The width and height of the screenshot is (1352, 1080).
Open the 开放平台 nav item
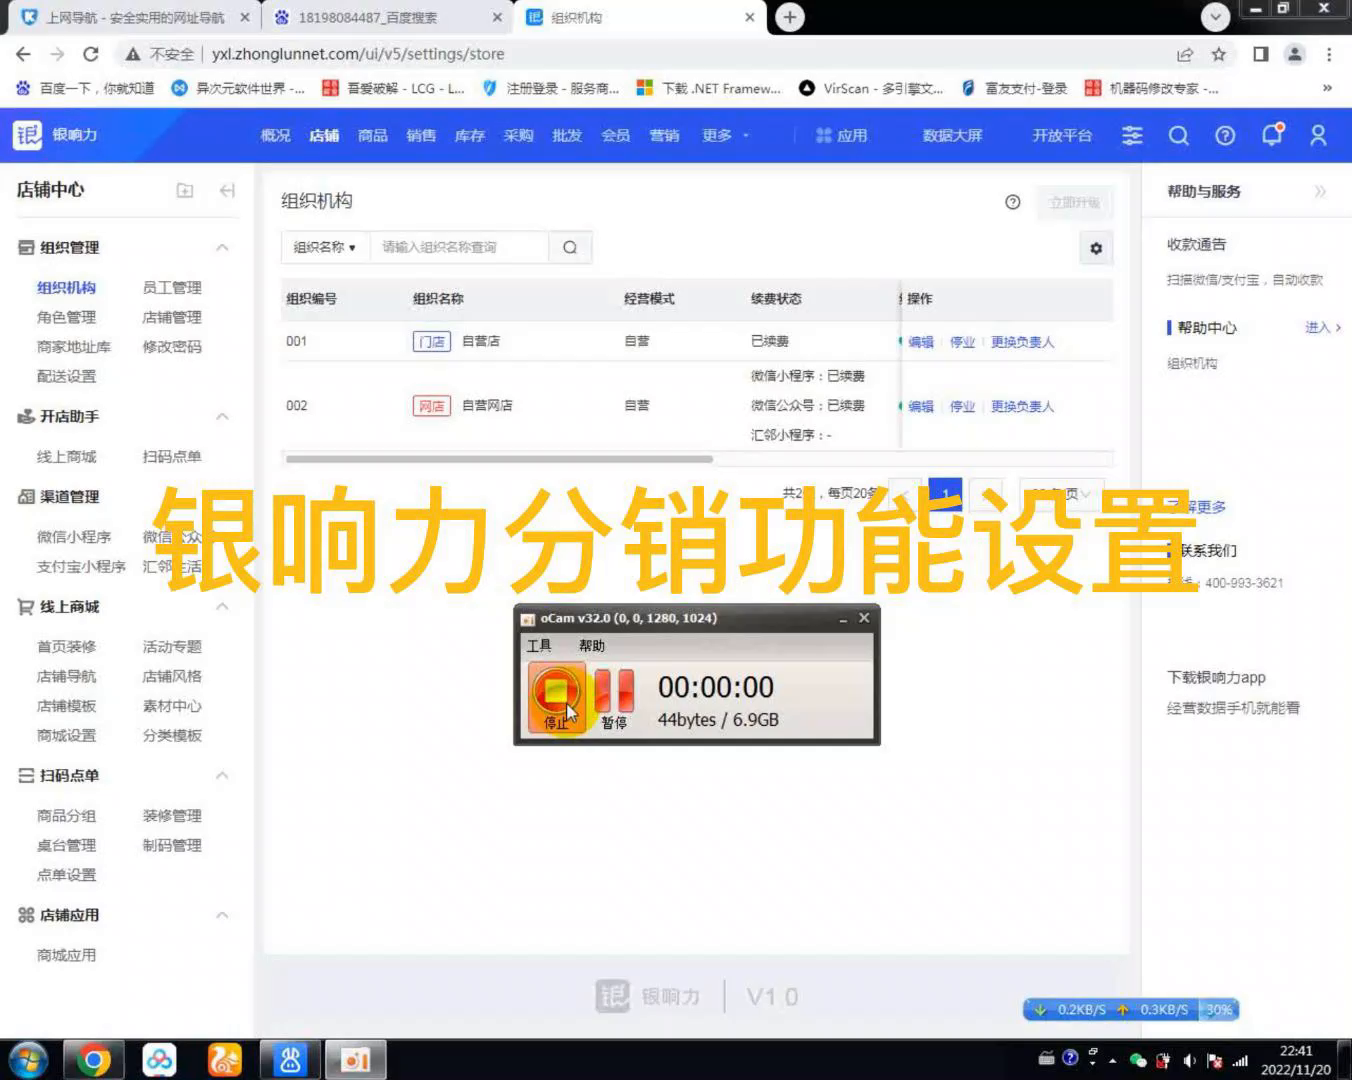[x=1062, y=135]
